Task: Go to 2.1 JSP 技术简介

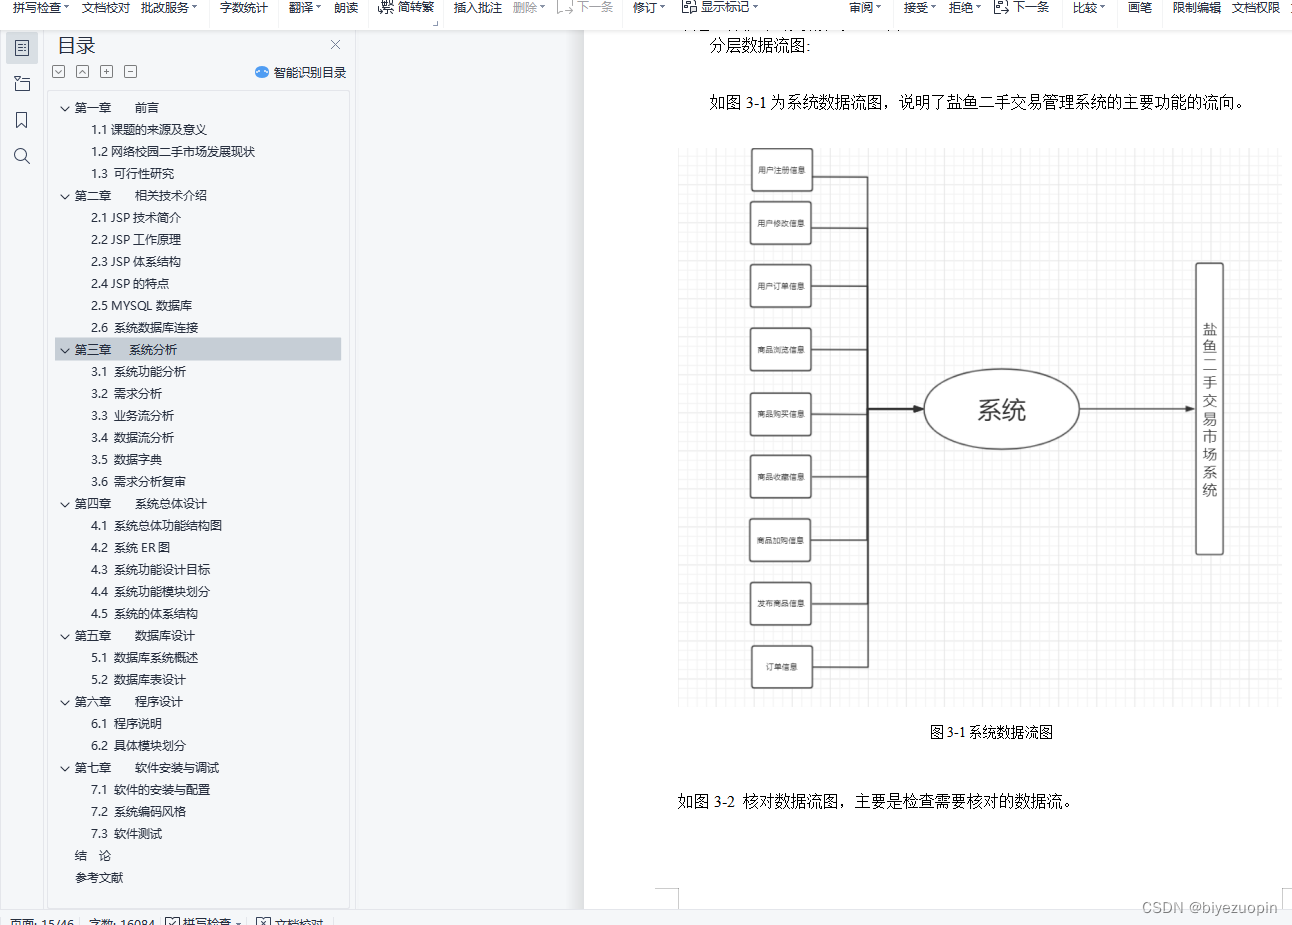Action: point(136,218)
